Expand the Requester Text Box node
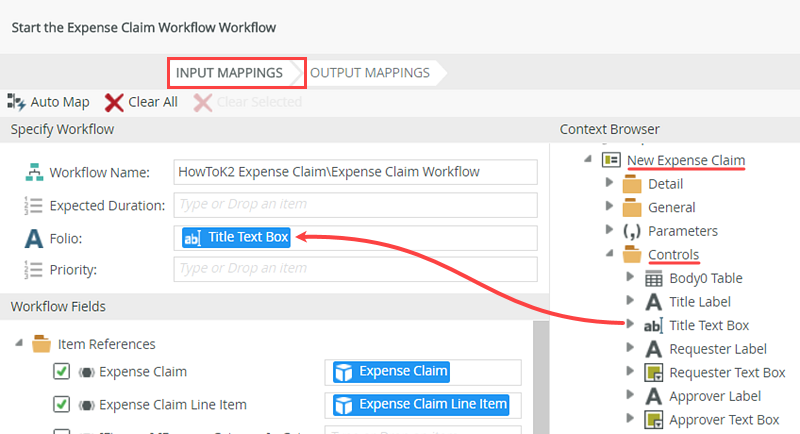Viewport: 800px width, 434px height. (x=631, y=371)
